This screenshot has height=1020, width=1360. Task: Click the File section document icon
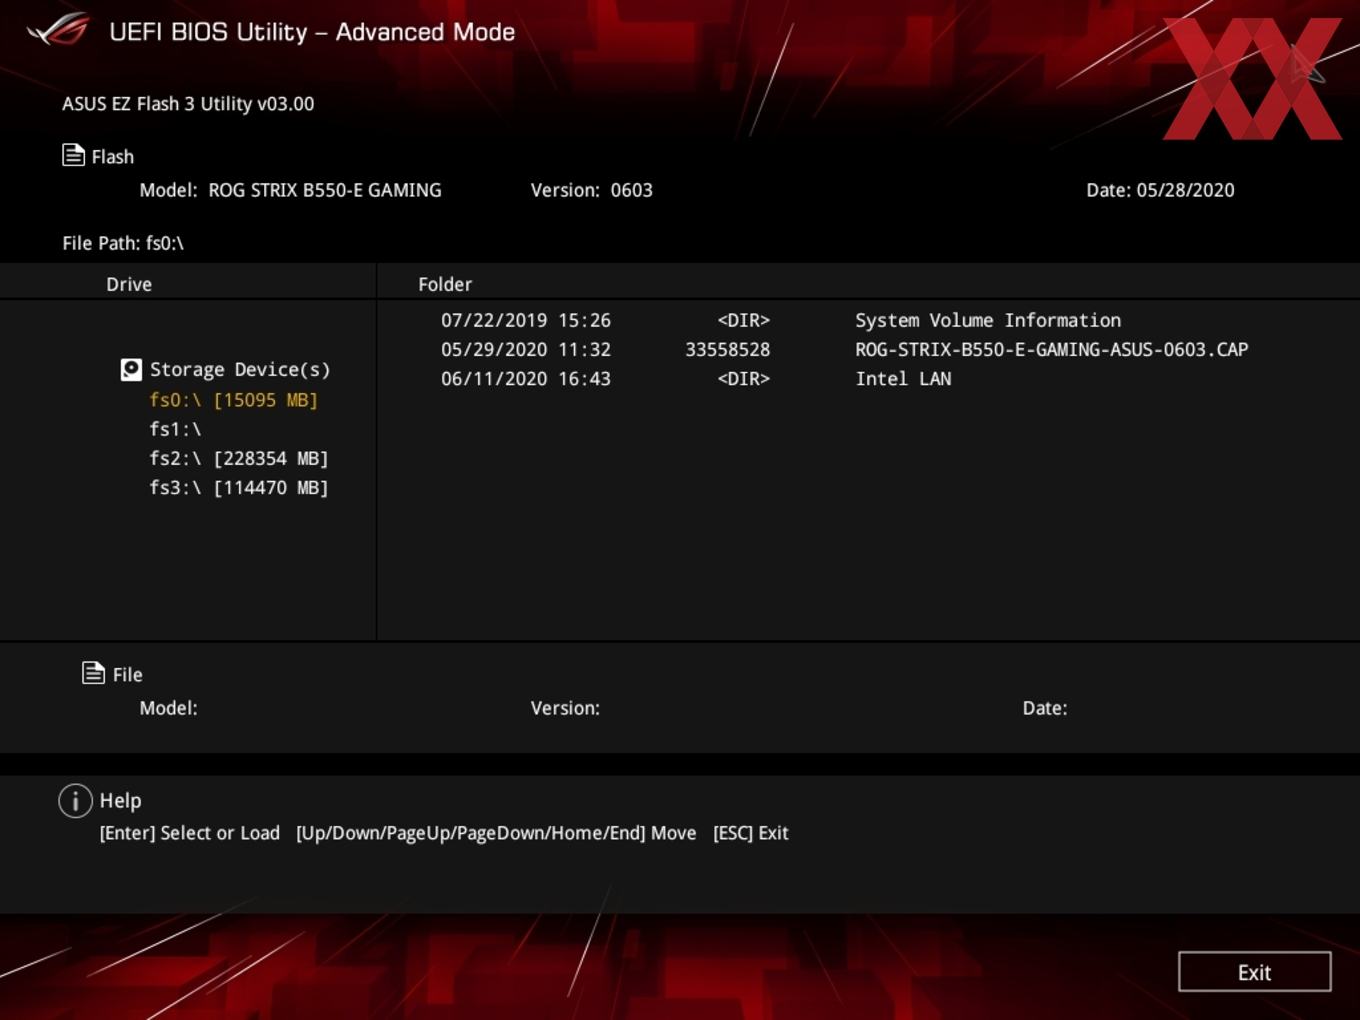click(x=93, y=673)
